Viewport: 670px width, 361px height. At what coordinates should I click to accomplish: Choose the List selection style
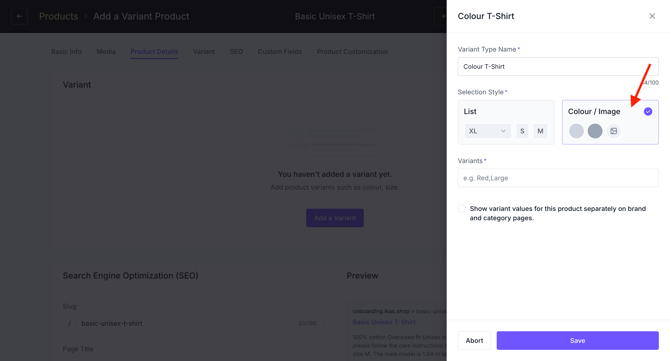coord(506,122)
